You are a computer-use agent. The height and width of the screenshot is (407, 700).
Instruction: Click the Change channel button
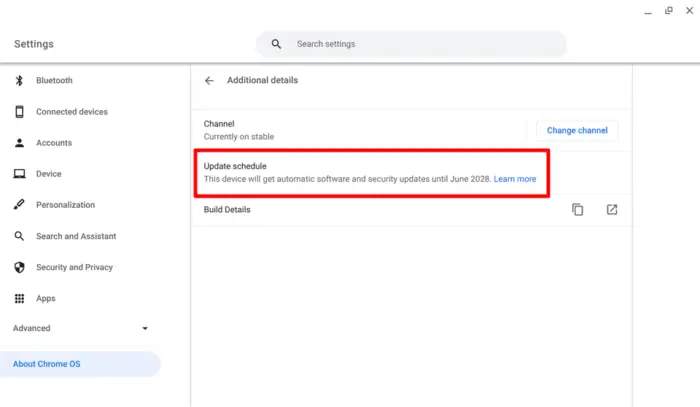[577, 130]
